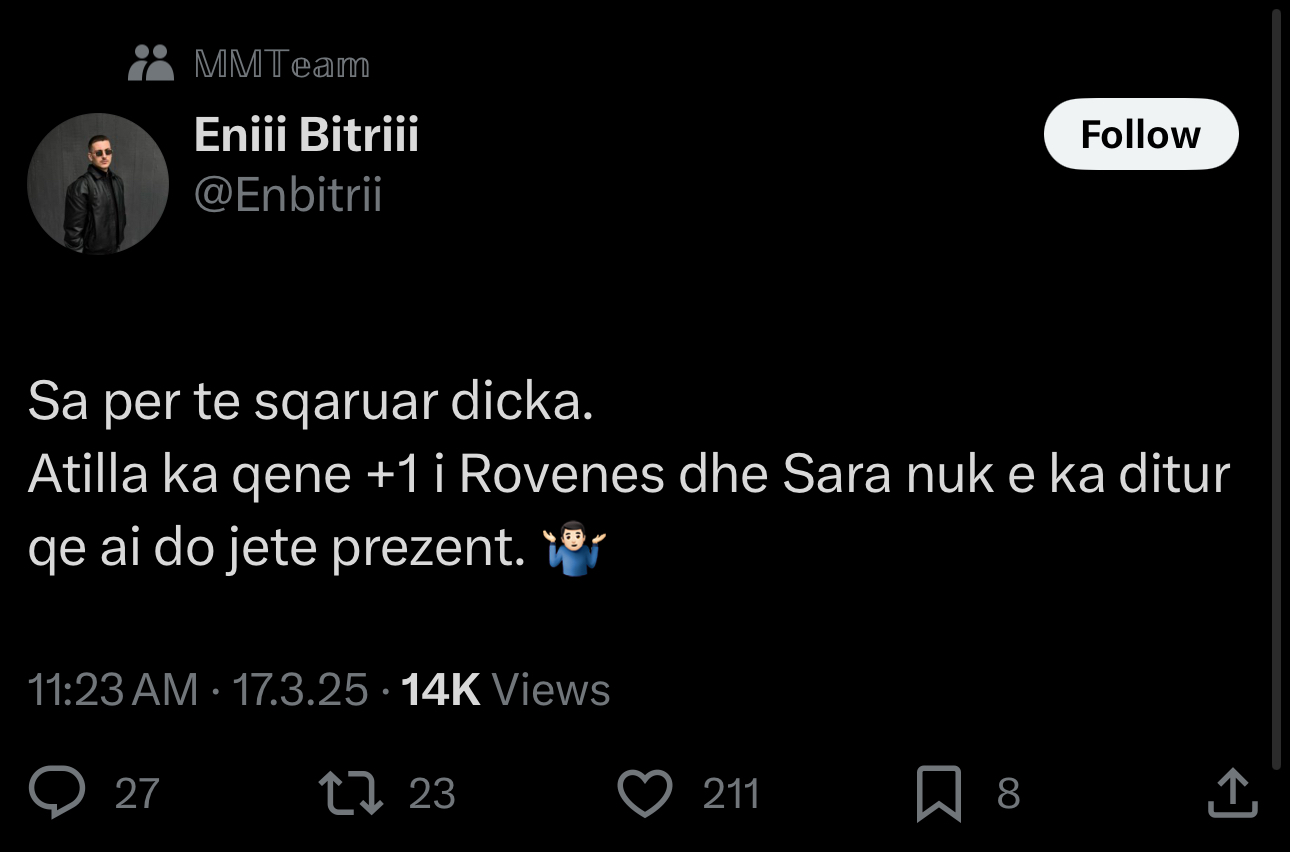The height and width of the screenshot is (852, 1290).
Task: Repost this tweet using the retweet icon
Action: [x=349, y=792]
